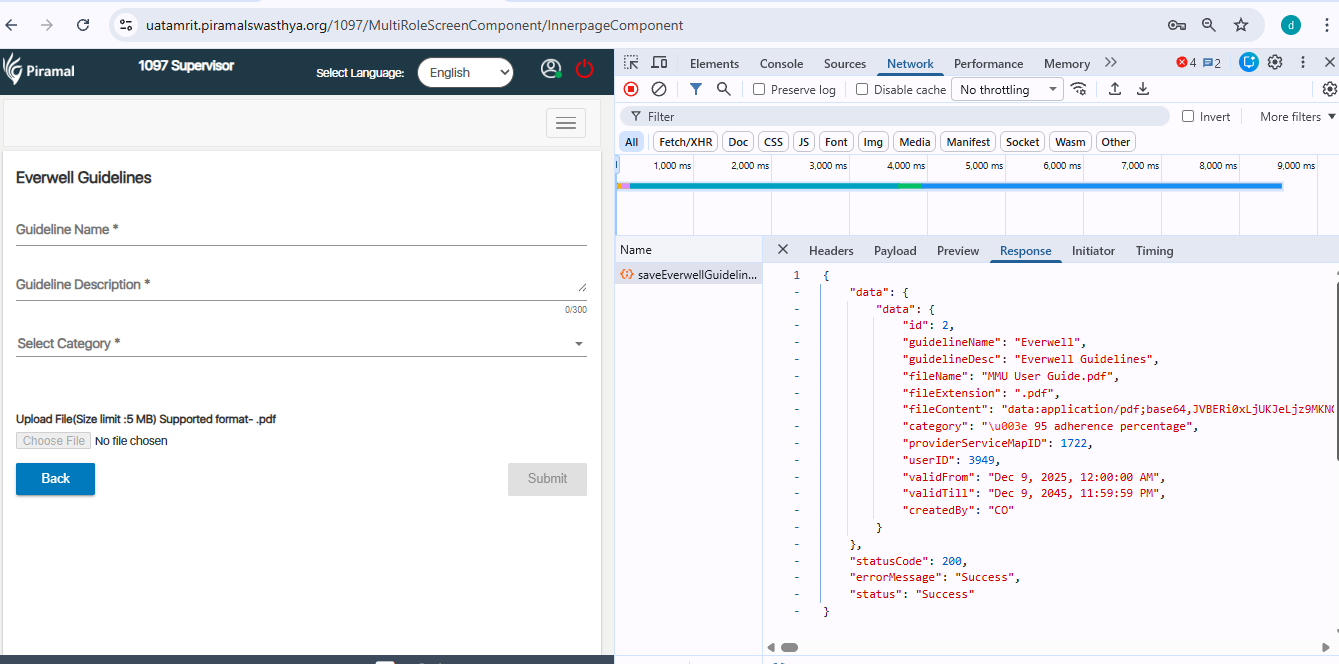1339x664 pixels.
Task: Click the red power logout icon
Action: click(x=585, y=70)
